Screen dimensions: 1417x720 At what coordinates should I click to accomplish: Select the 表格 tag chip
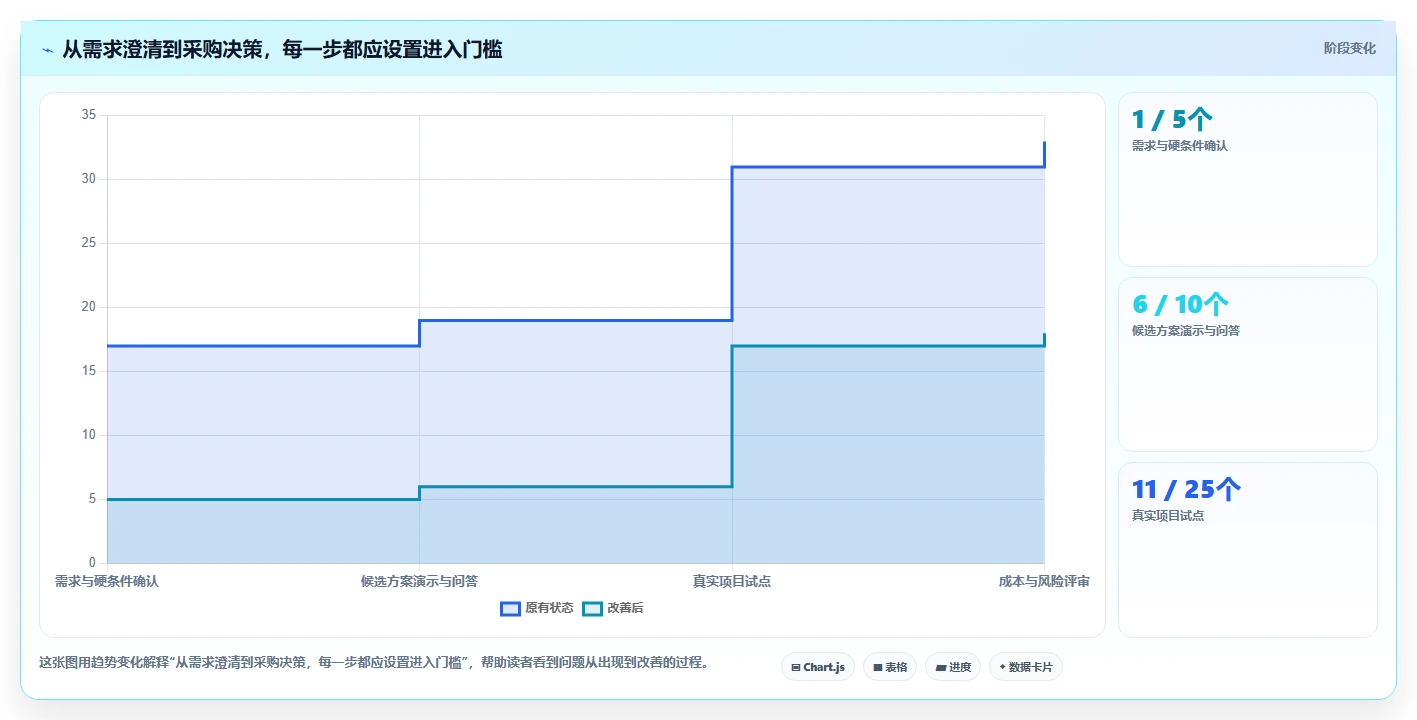(x=890, y=667)
